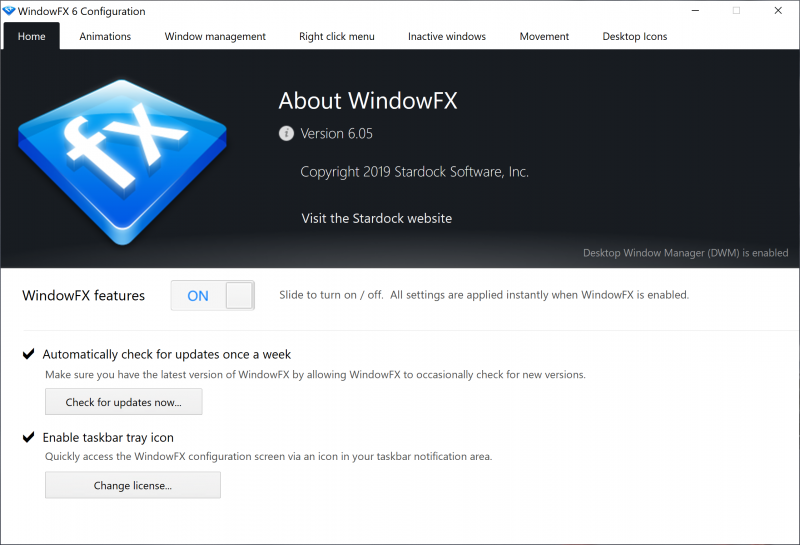Select the Inactive windows tab
Screen dimensions: 800x545
447,36
